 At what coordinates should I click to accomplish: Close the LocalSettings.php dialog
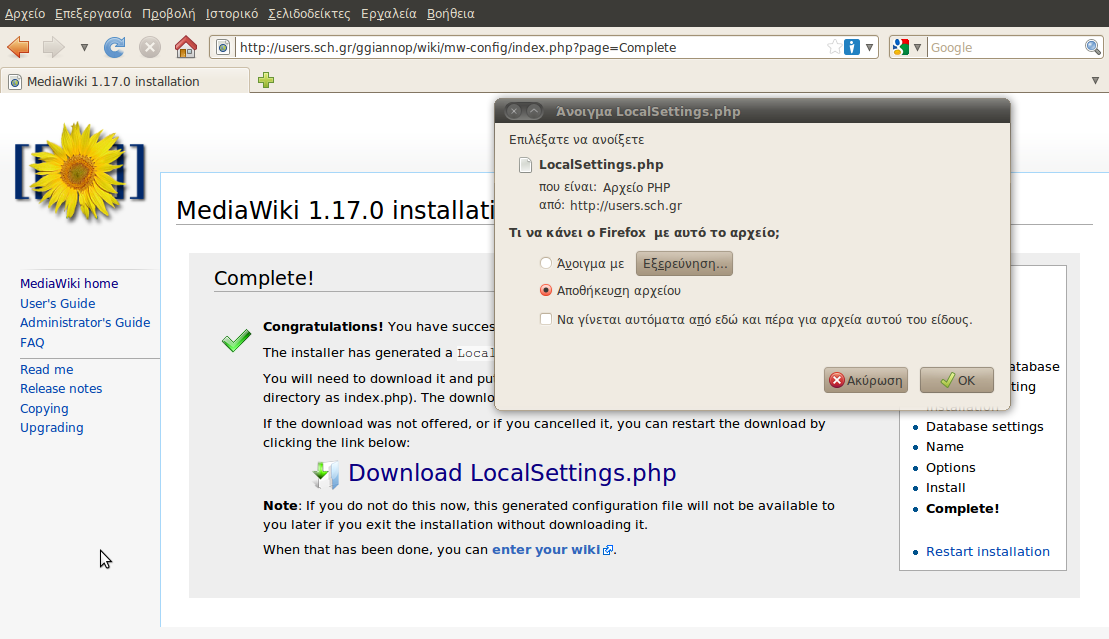click(514, 111)
